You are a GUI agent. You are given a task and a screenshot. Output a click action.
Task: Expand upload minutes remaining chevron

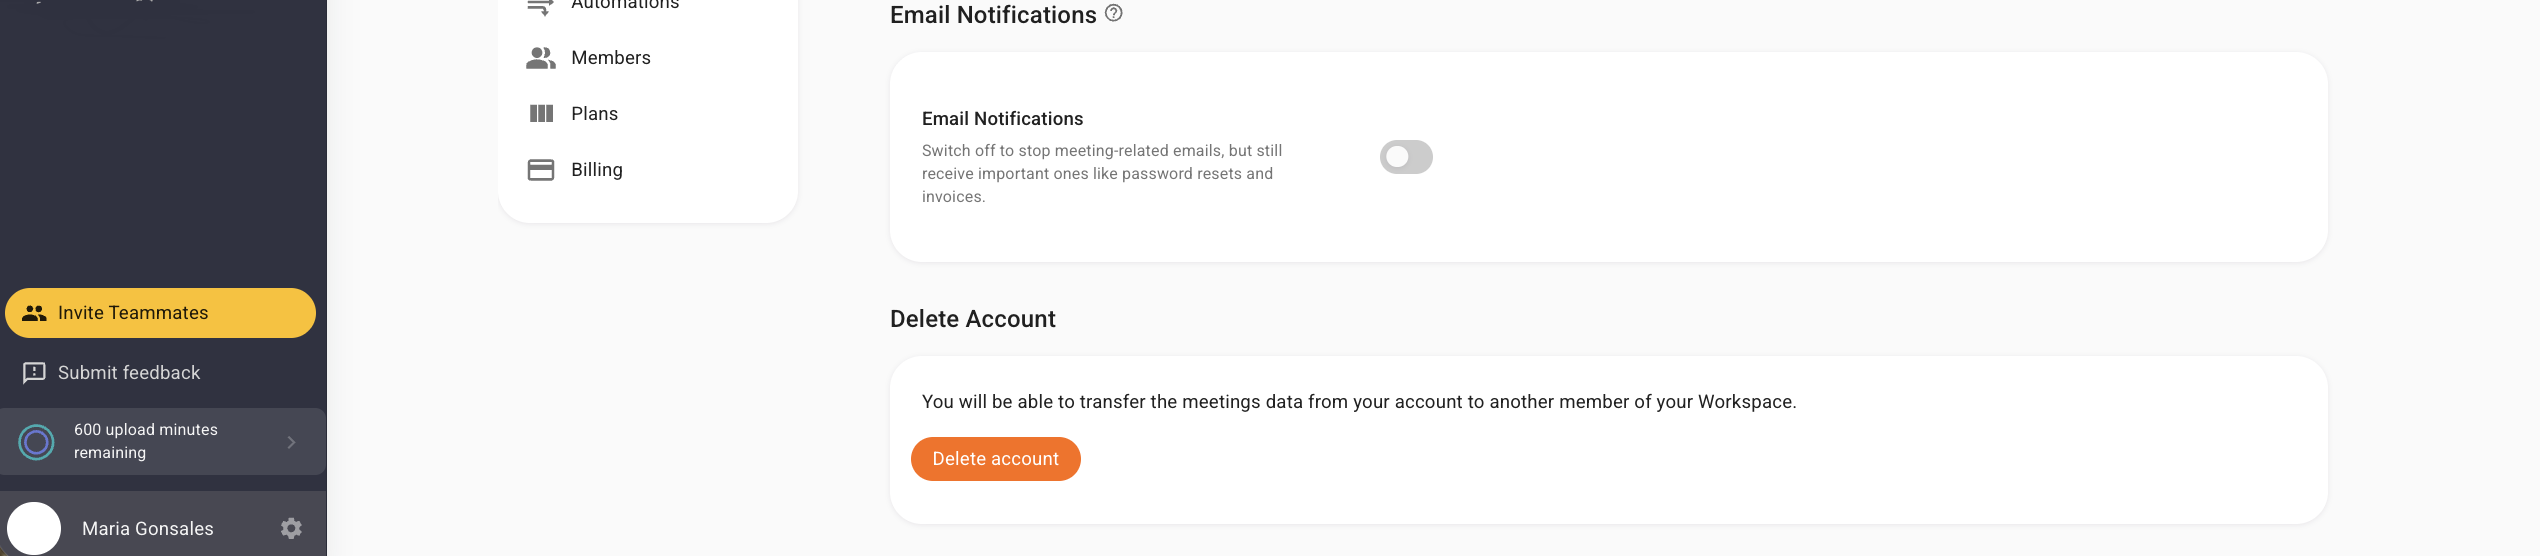(291, 442)
